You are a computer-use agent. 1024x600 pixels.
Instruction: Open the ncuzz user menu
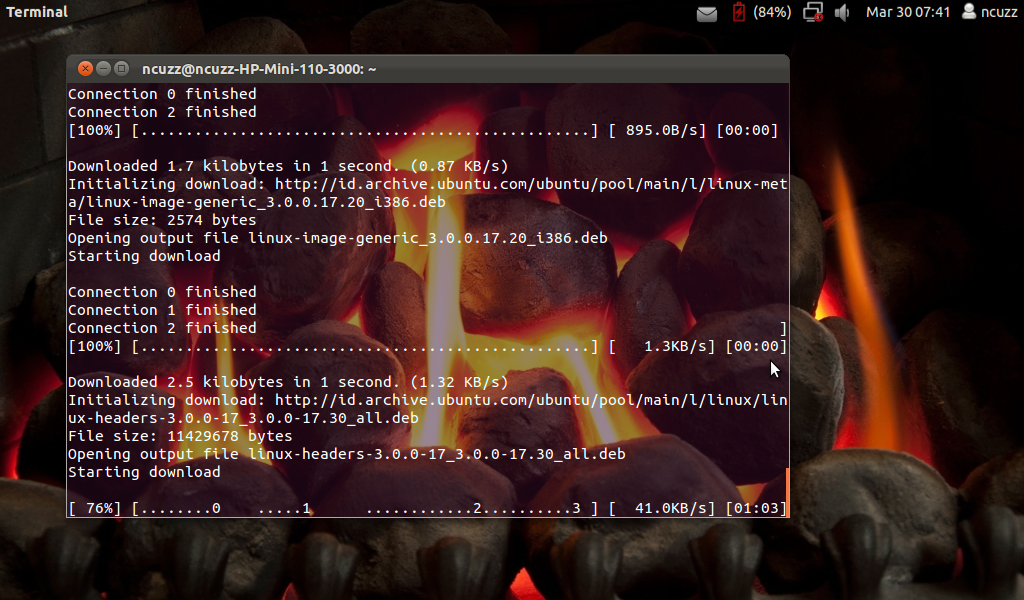(x=989, y=12)
